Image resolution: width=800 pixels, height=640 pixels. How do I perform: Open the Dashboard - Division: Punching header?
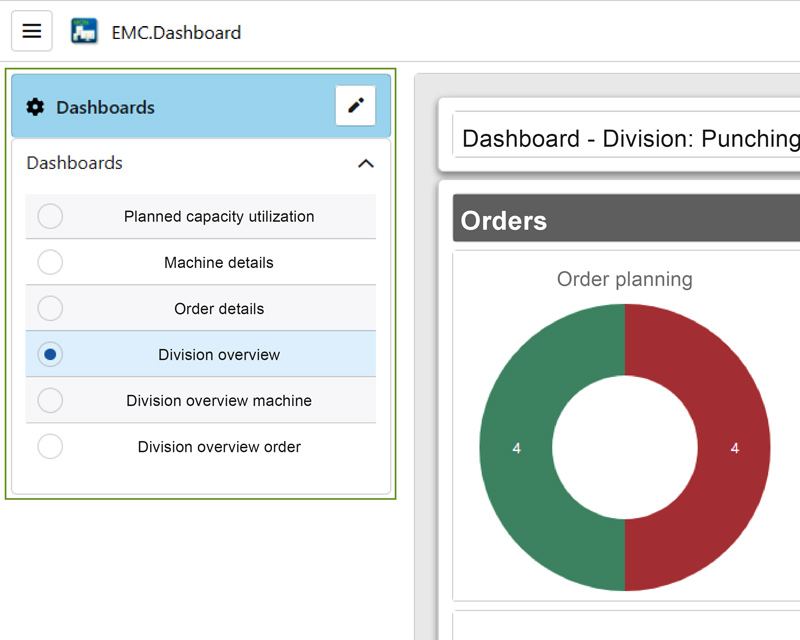pos(628,138)
